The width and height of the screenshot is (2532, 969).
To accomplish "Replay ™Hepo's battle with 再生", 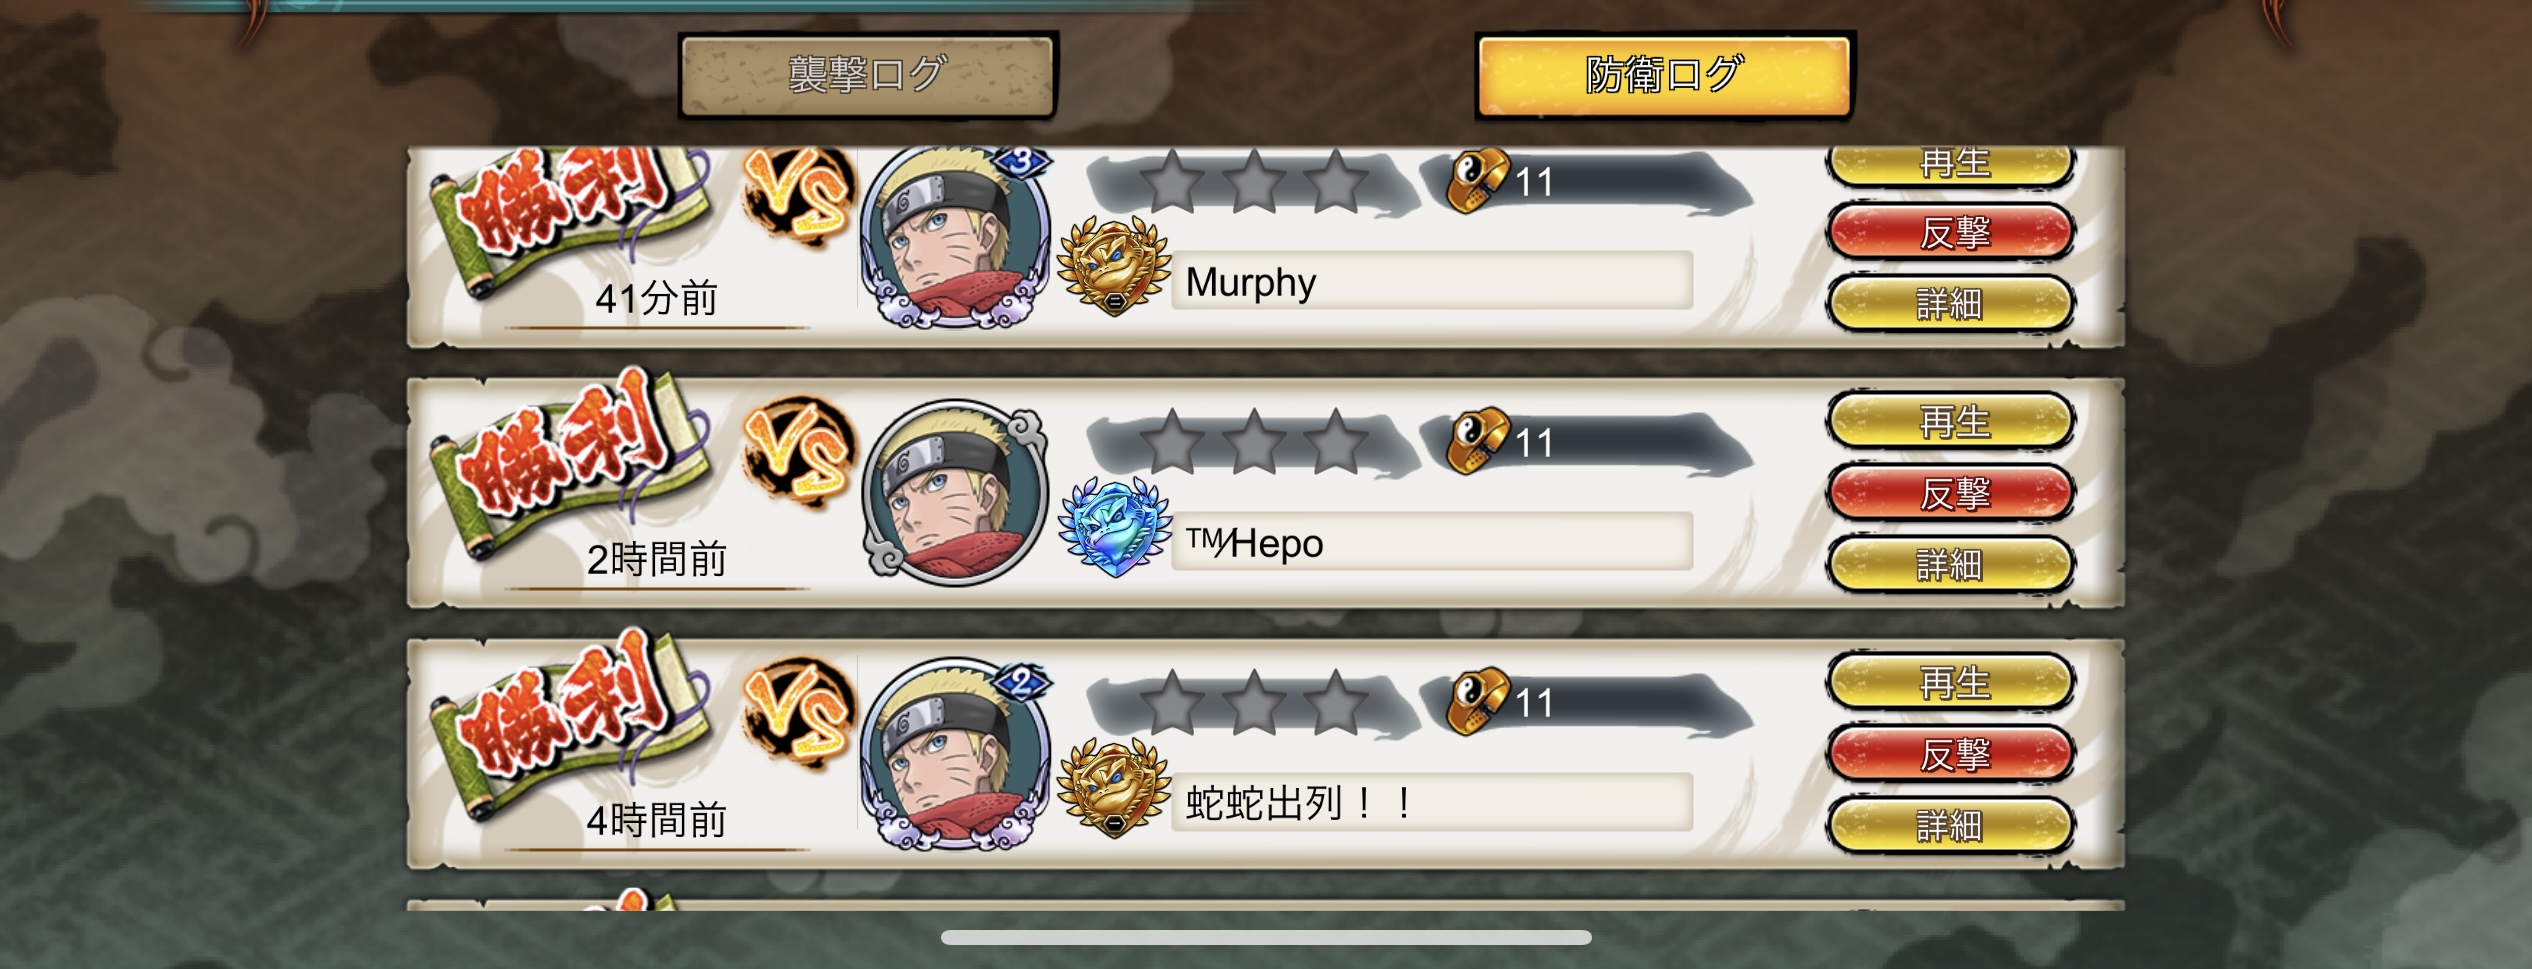I will tap(1950, 421).
